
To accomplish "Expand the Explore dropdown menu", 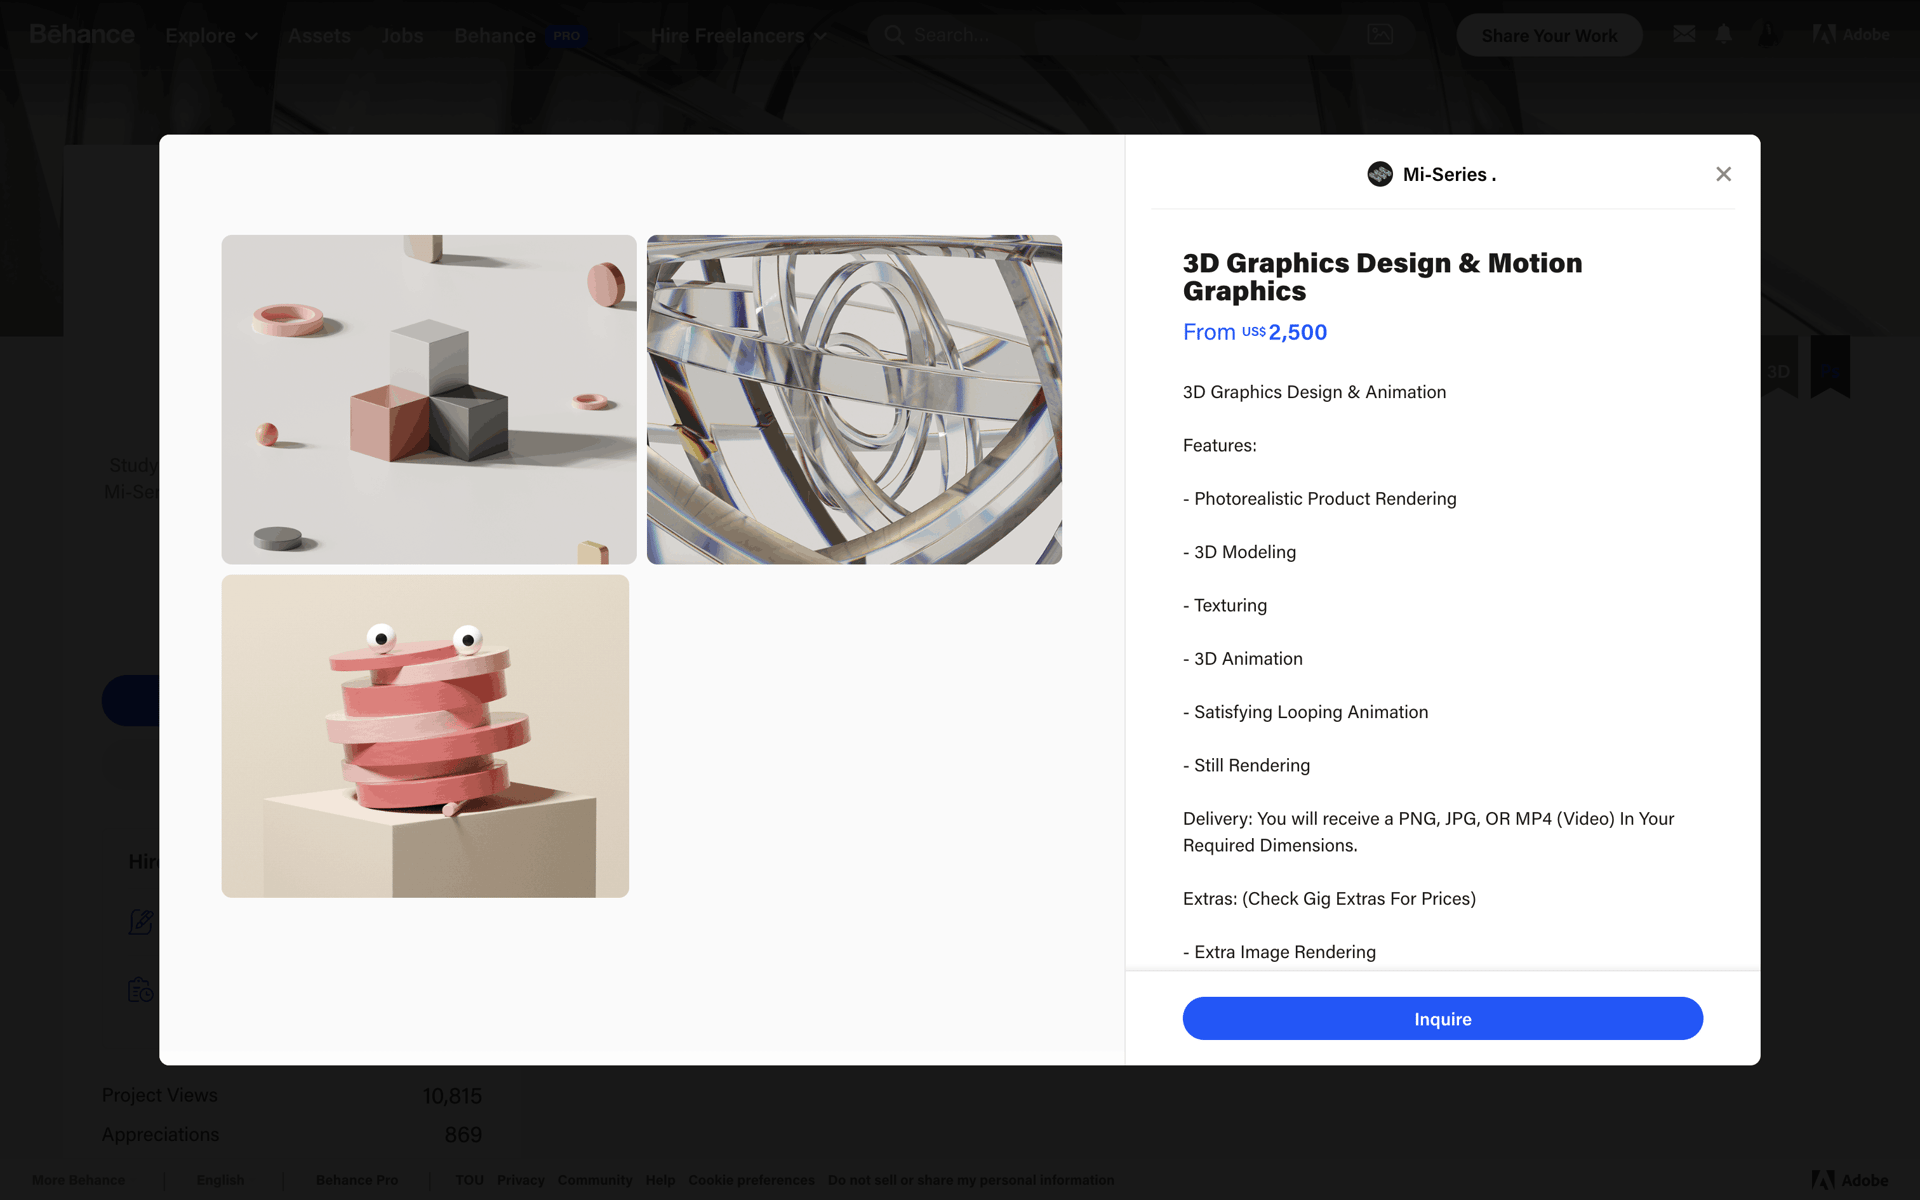I will point(211,36).
